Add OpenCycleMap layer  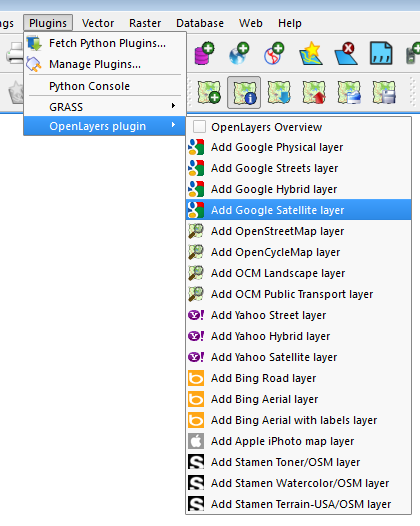click(299, 252)
